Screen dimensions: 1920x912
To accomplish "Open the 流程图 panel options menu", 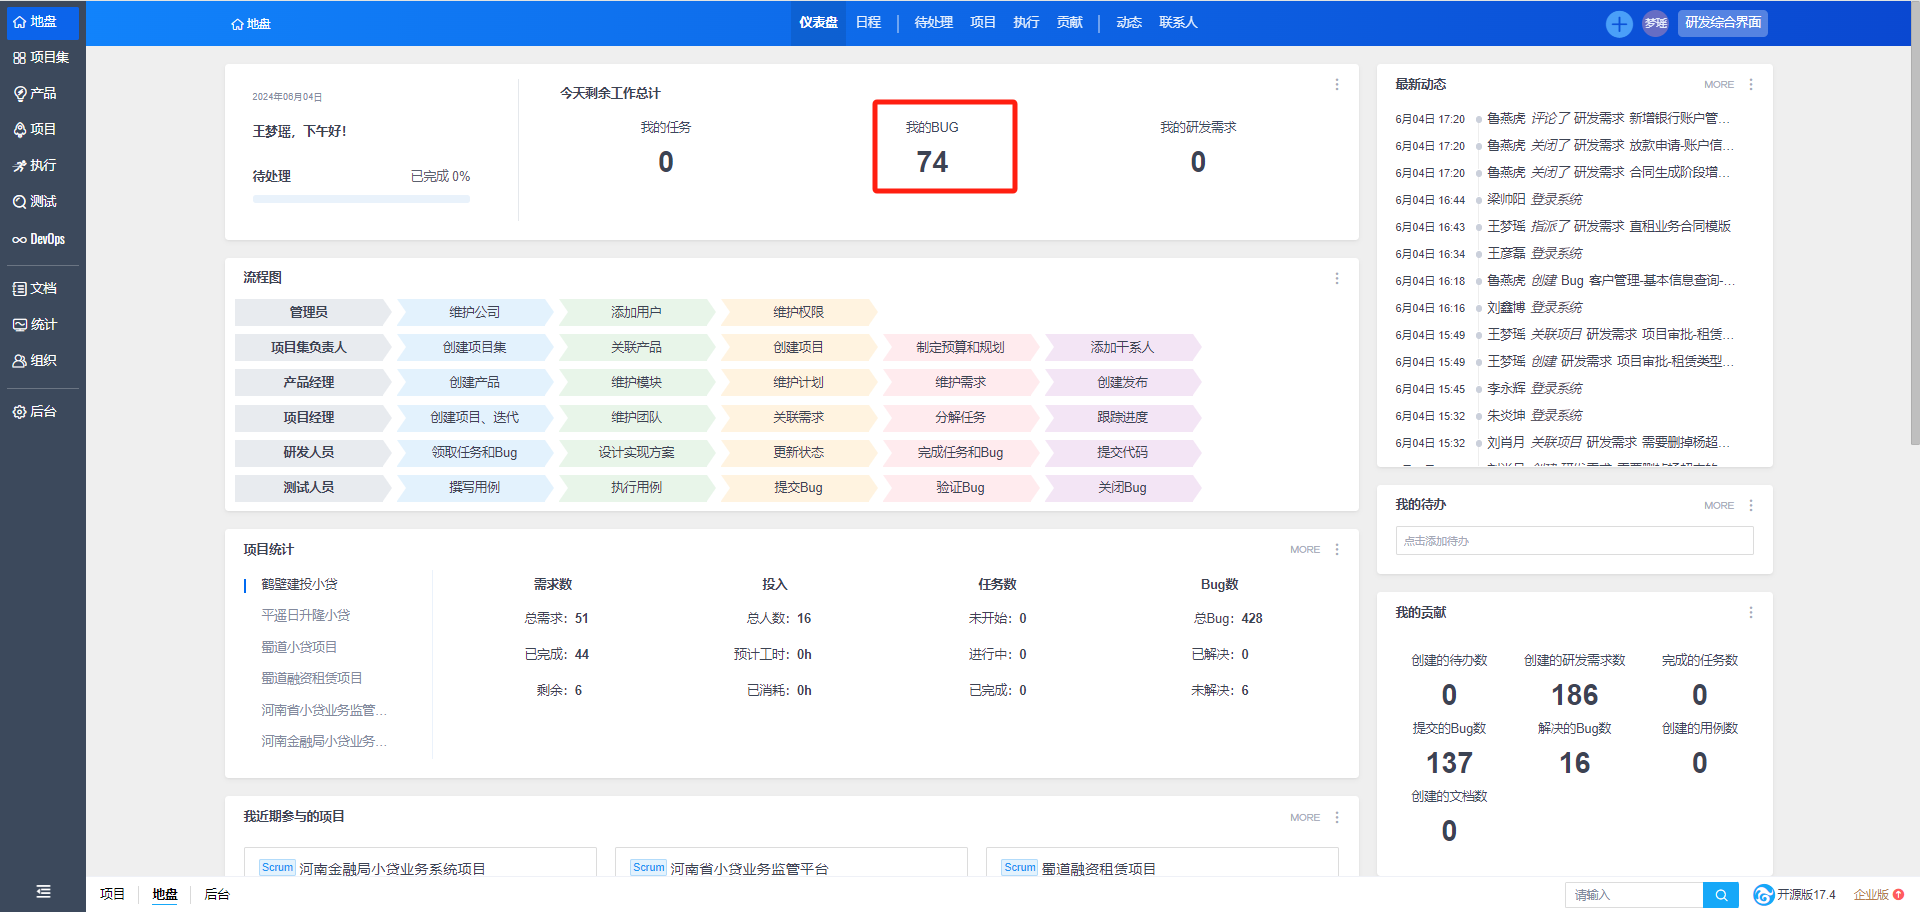I will tap(1336, 279).
